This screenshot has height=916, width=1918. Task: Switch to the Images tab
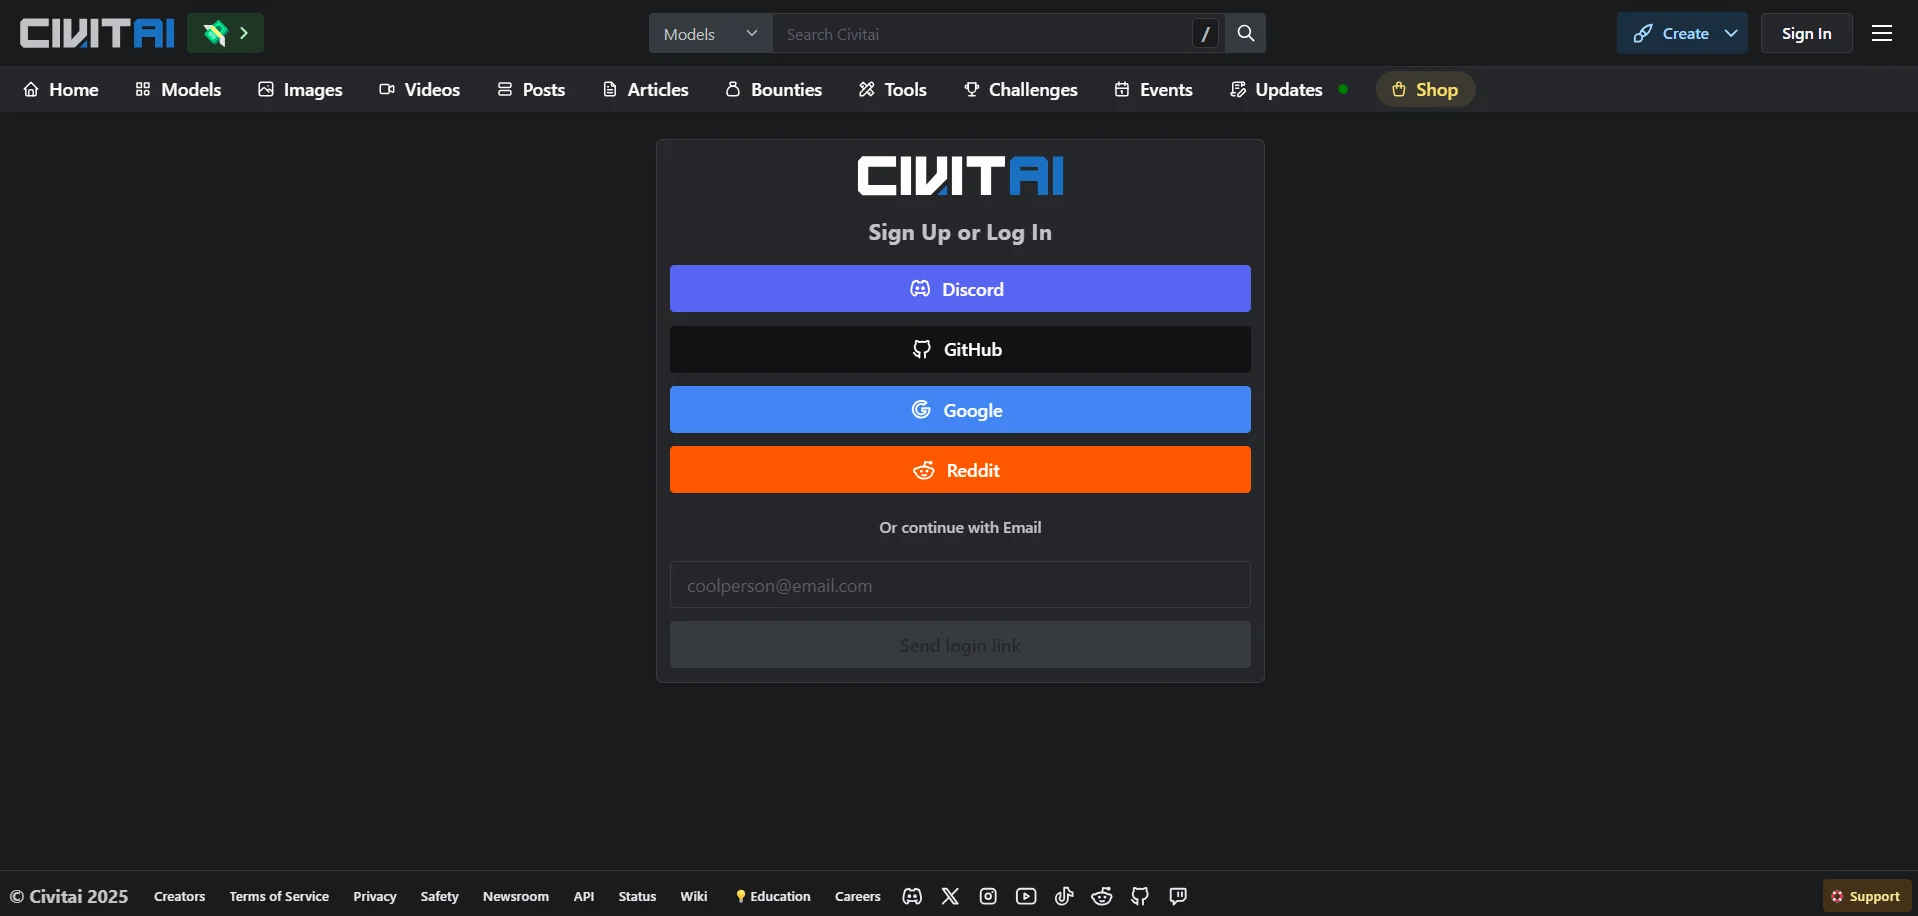pyautogui.click(x=300, y=89)
